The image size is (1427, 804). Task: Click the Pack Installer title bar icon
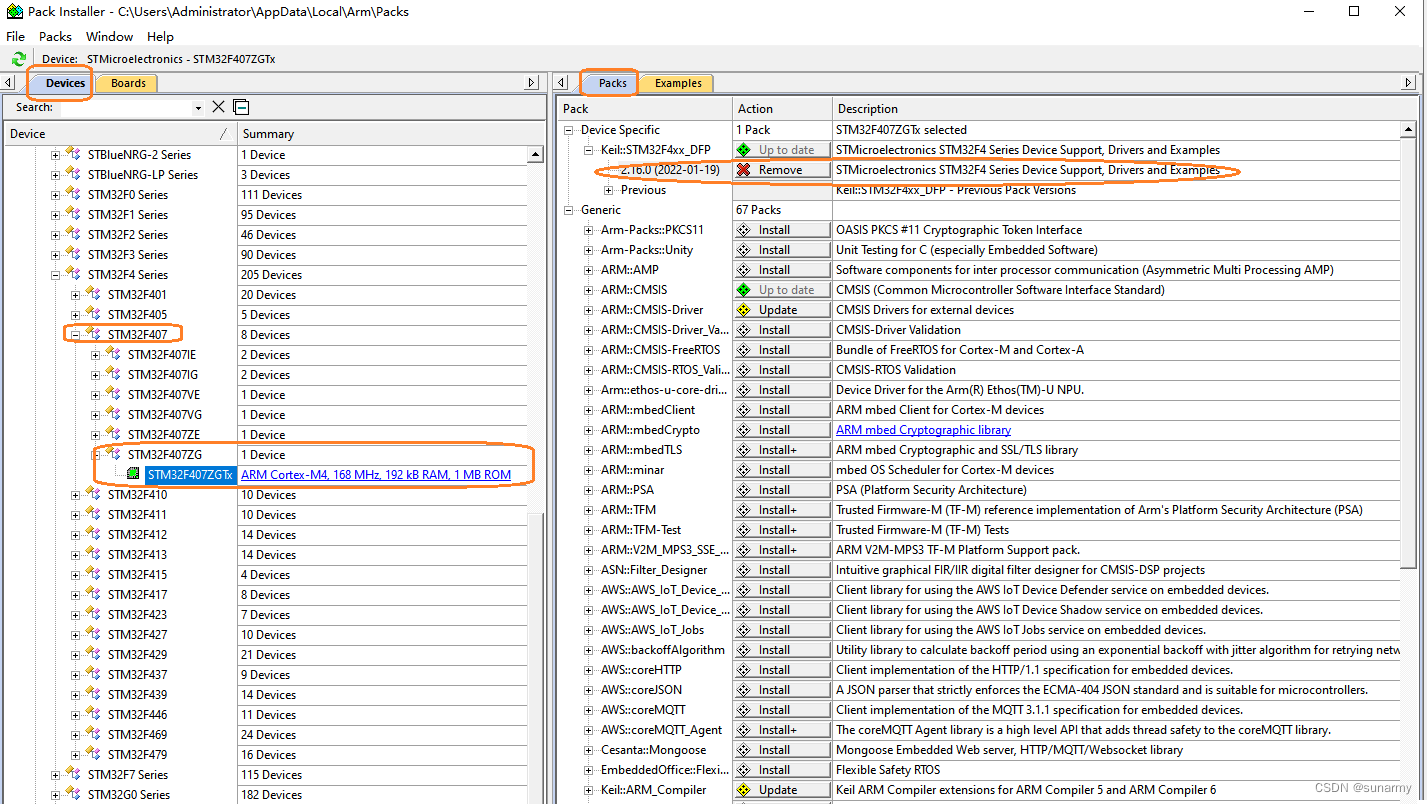point(14,12)
